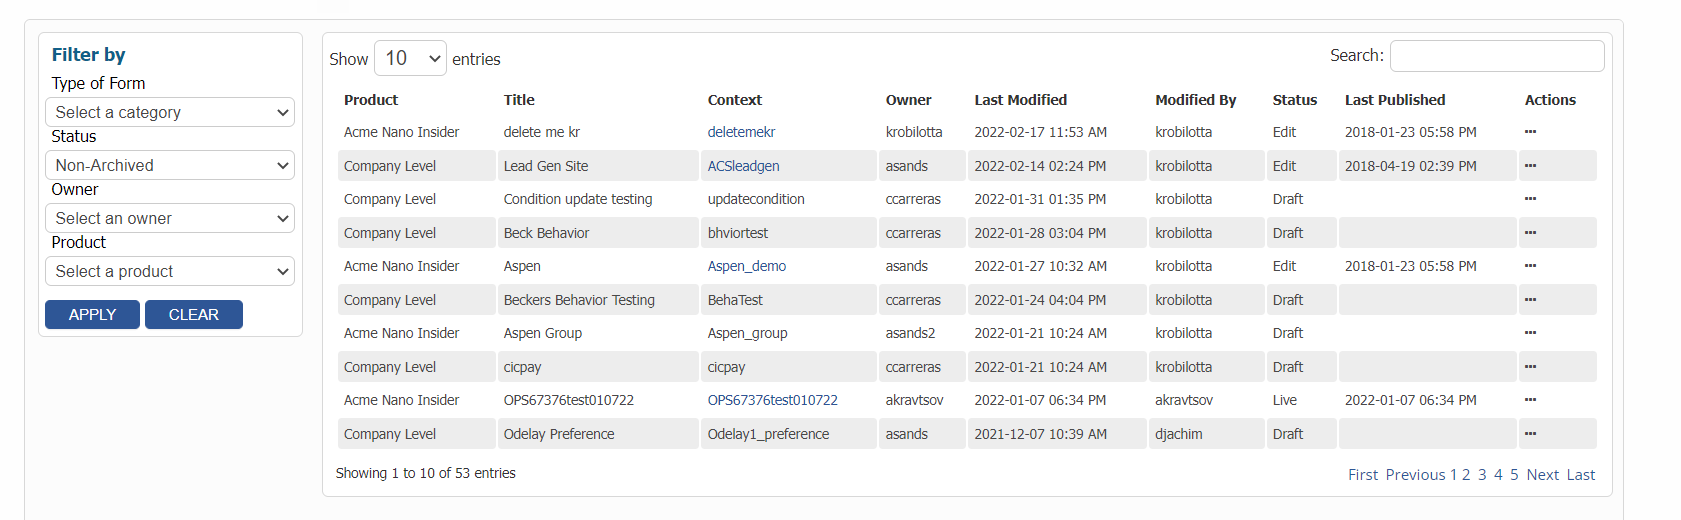1681x520 pixels.
Task: Open the deletemekr context link
Action: (x=741, y=132)
